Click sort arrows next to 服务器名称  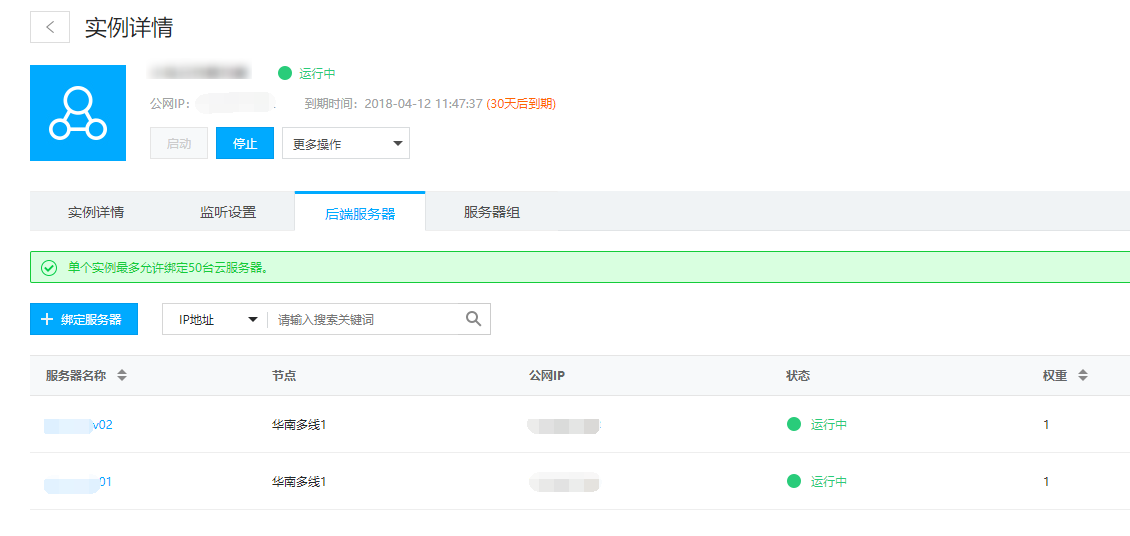[x=122, y=376]
